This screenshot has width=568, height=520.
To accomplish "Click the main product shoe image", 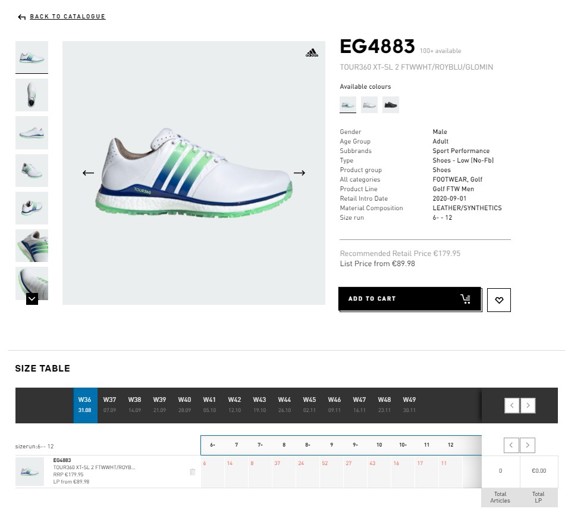I will pos(194,173).
